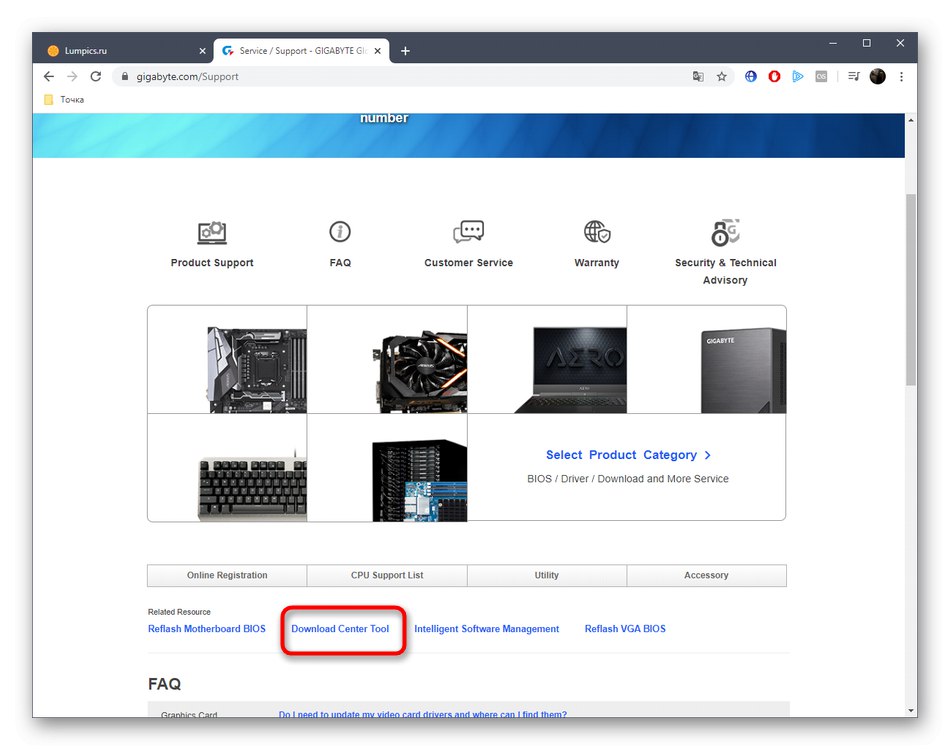The width and height of the screenshot is (950, 750).
Task: Open the red Opera extension icon
Action: coord(774,76)
